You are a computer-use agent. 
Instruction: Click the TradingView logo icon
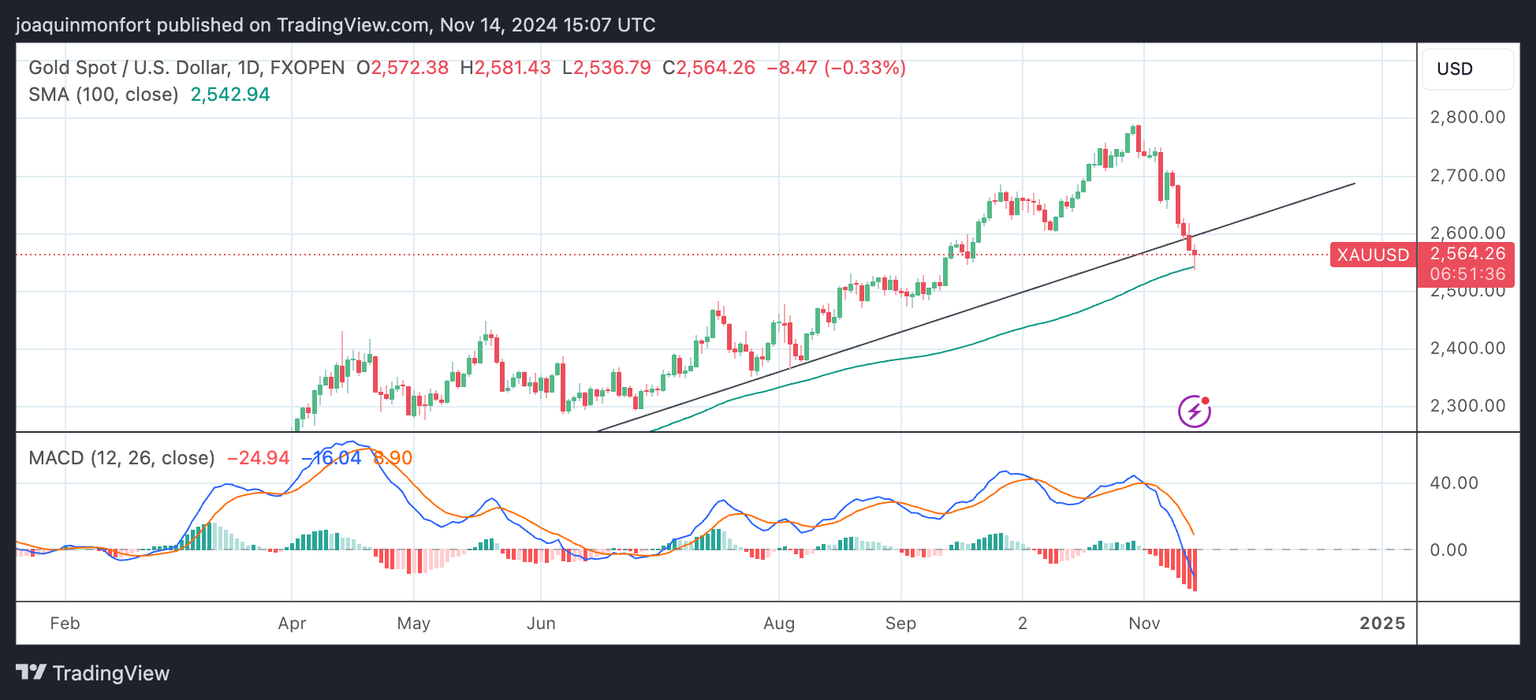click(x=30, y=673)
